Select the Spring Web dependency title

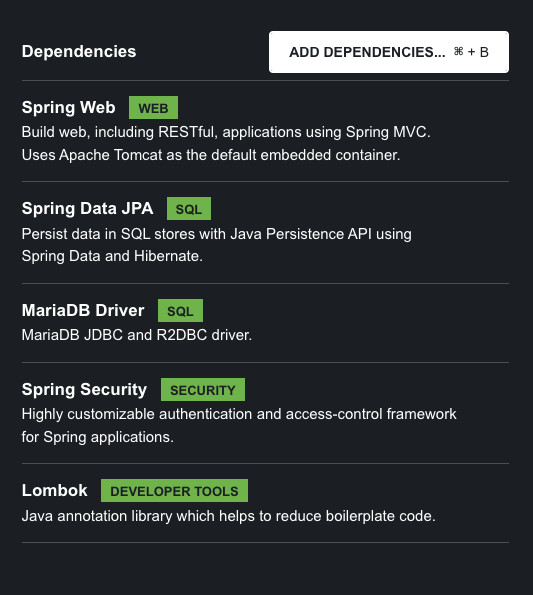pyautogui.click(x=69, y=107)
